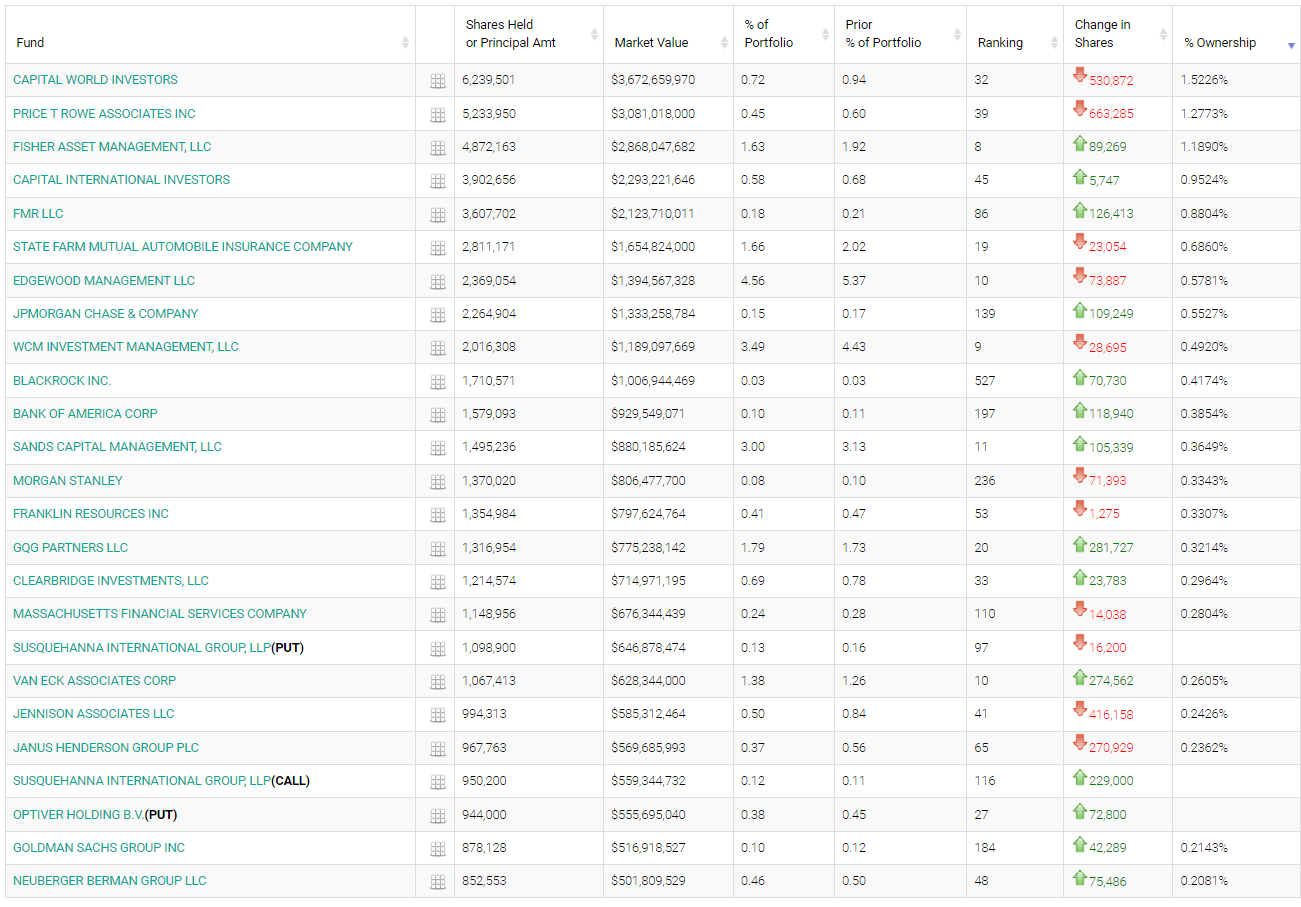Open grid icon in Susquehanna (PUT) row
Screen dimensions: 1301x907
pyautogui.click(x=437, y=649)
